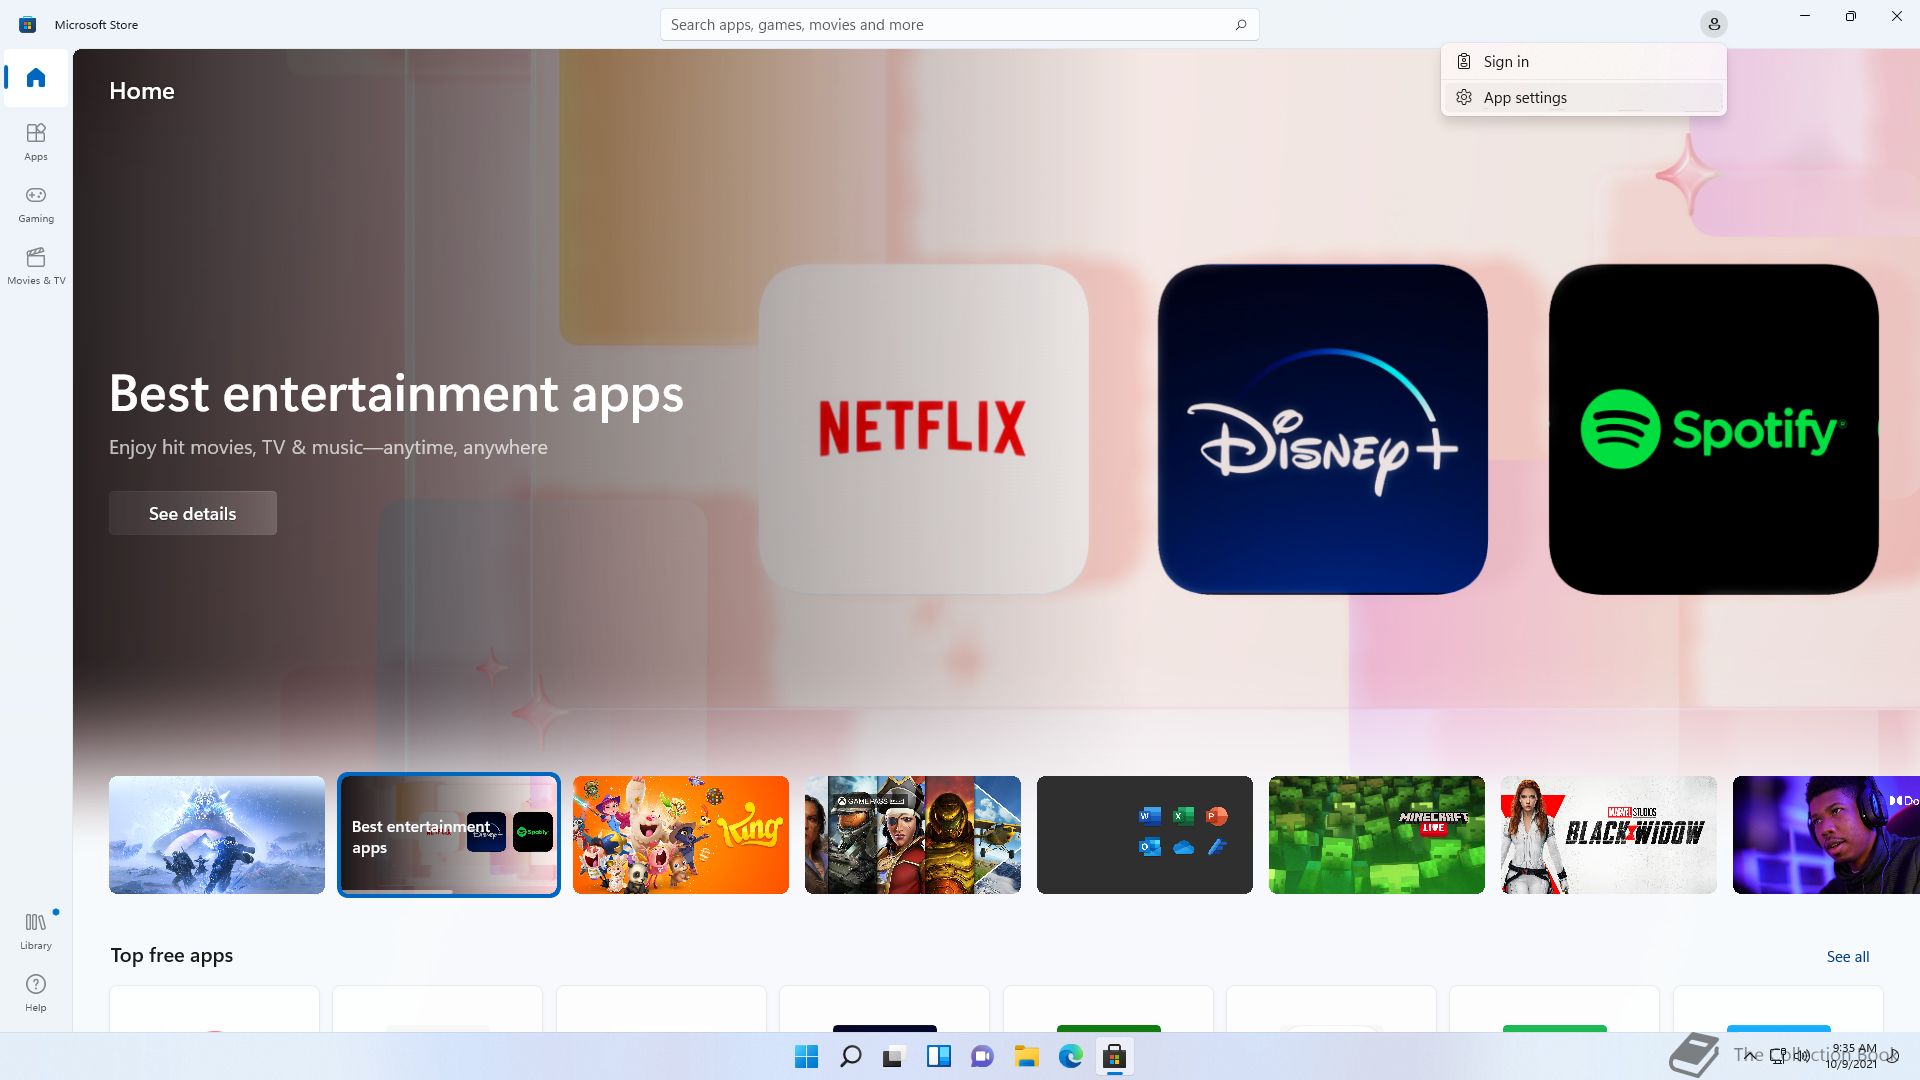
Task: Open Task View on the taskbar
Action: [894, 1057]
